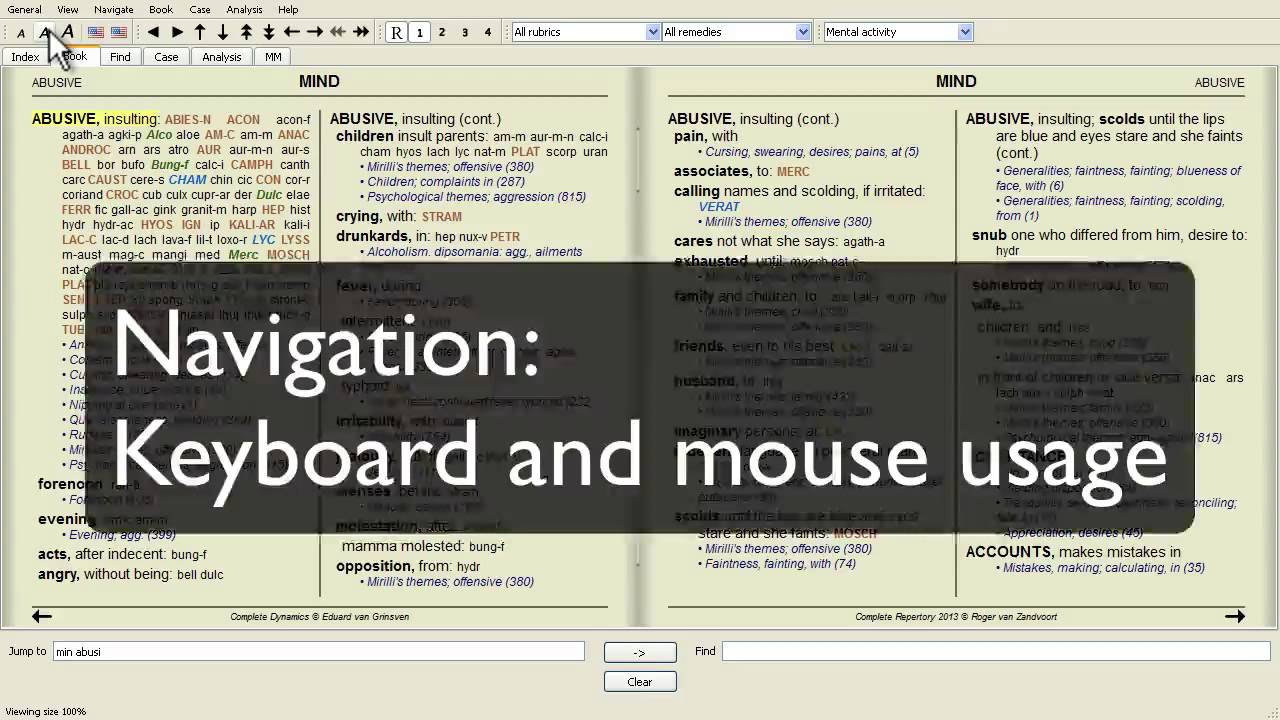The image size is (1280, 720).
Task: Follow the 'Evening; agg. (399)' reference
Action: point(122,535)
